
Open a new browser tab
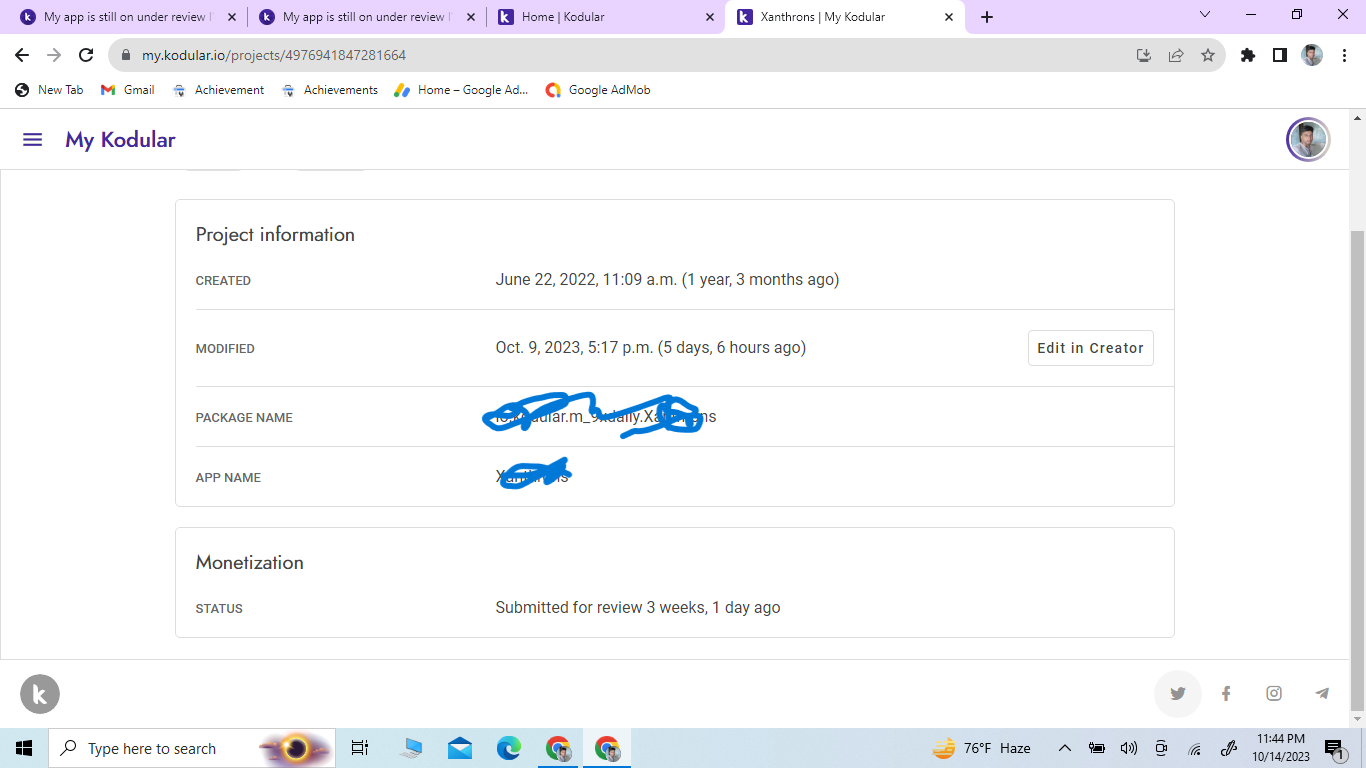987,17
